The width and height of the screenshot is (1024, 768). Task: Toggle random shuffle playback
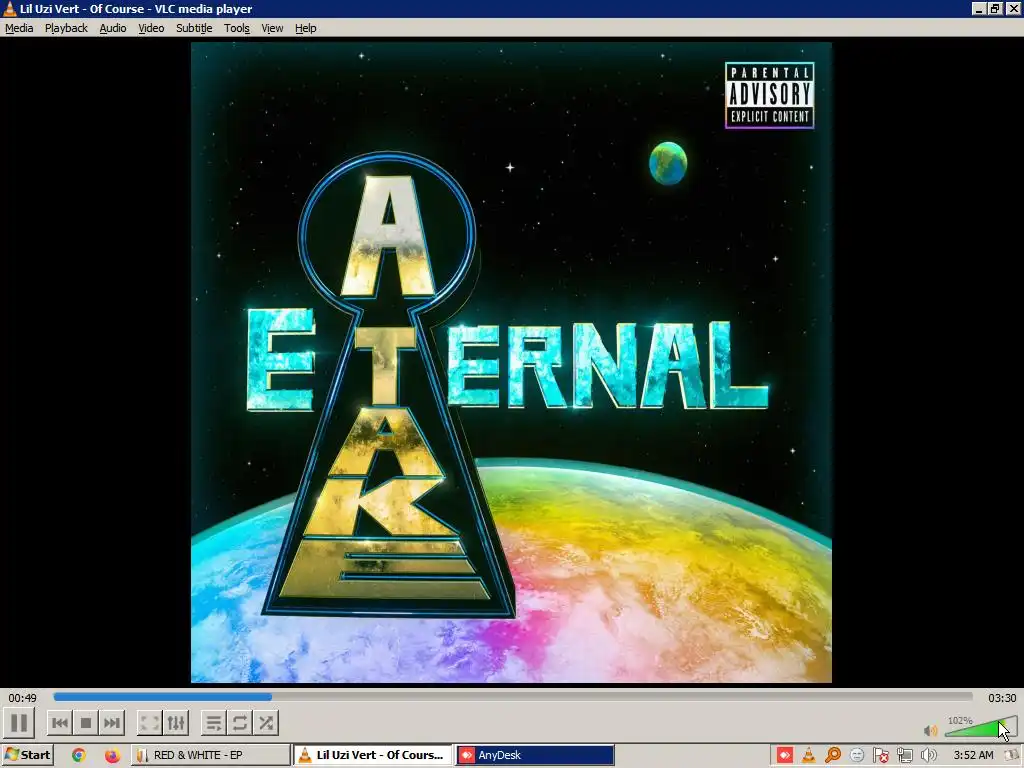[266, 723]
